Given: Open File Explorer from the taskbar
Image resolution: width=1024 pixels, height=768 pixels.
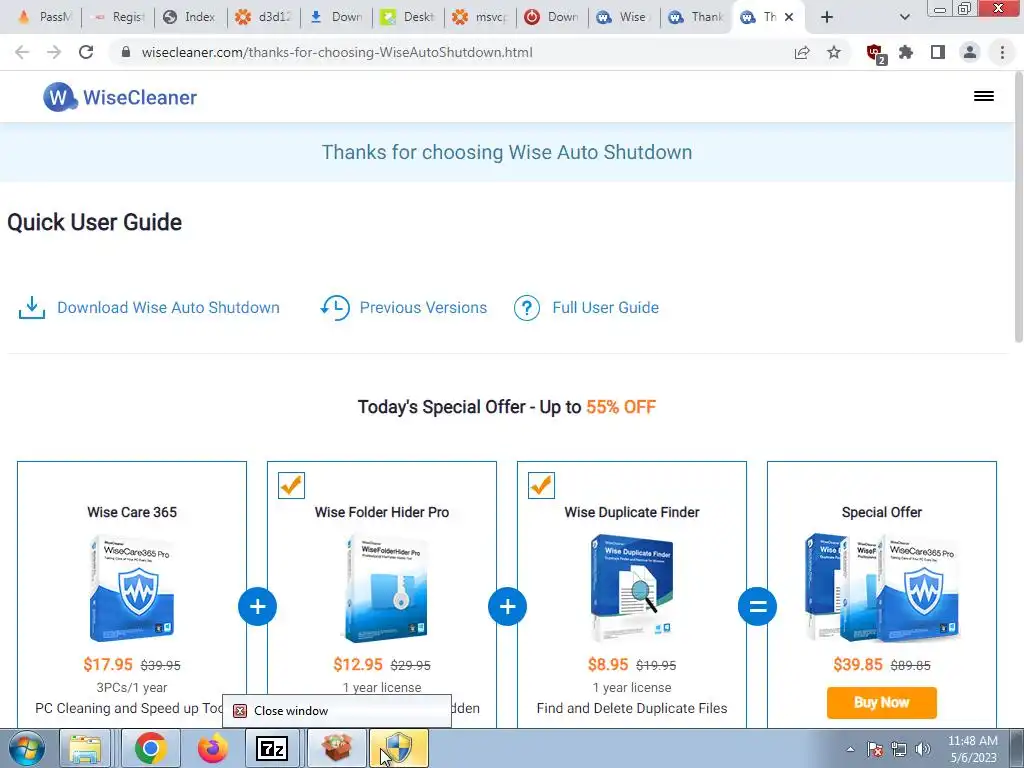Looking at the screenshot, I should [86, 748].
